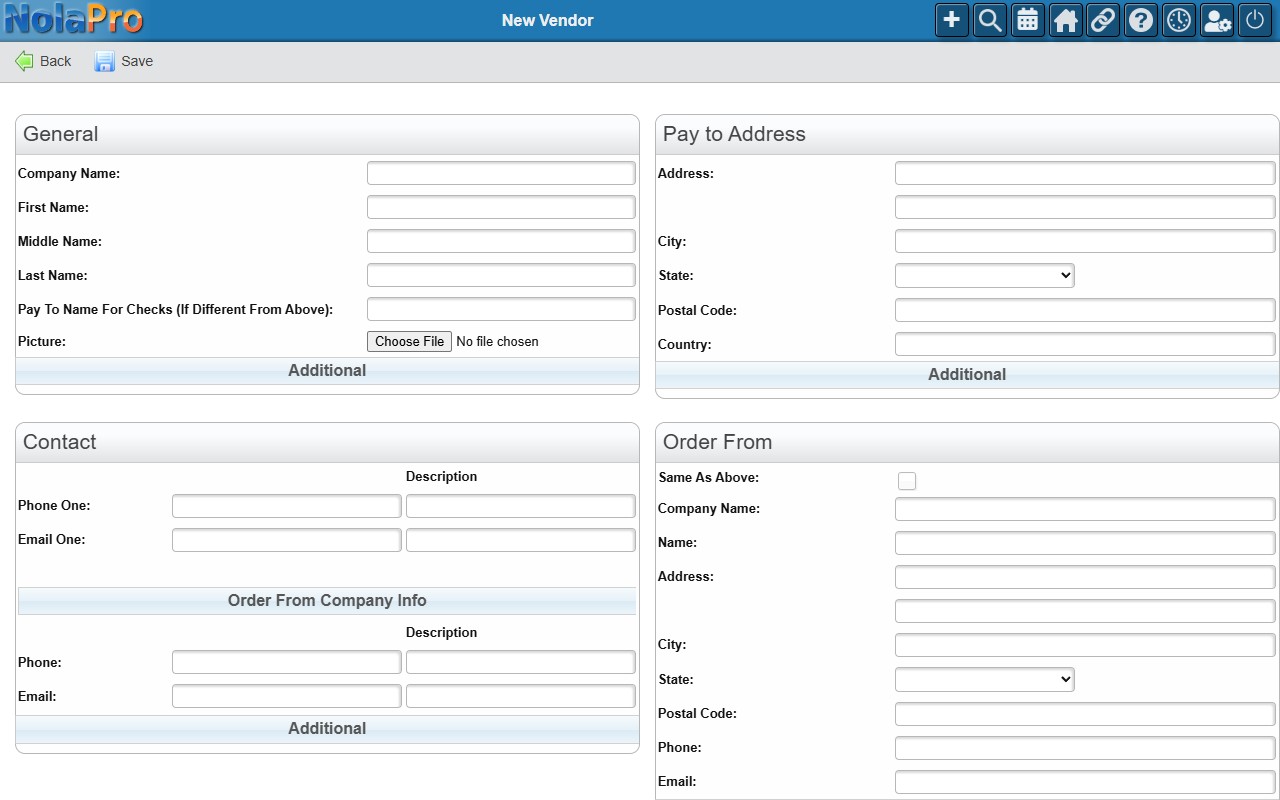Click the 'Order From' section heading
This screenshot has height=800, width=1280.
click(x=717, y=442)
